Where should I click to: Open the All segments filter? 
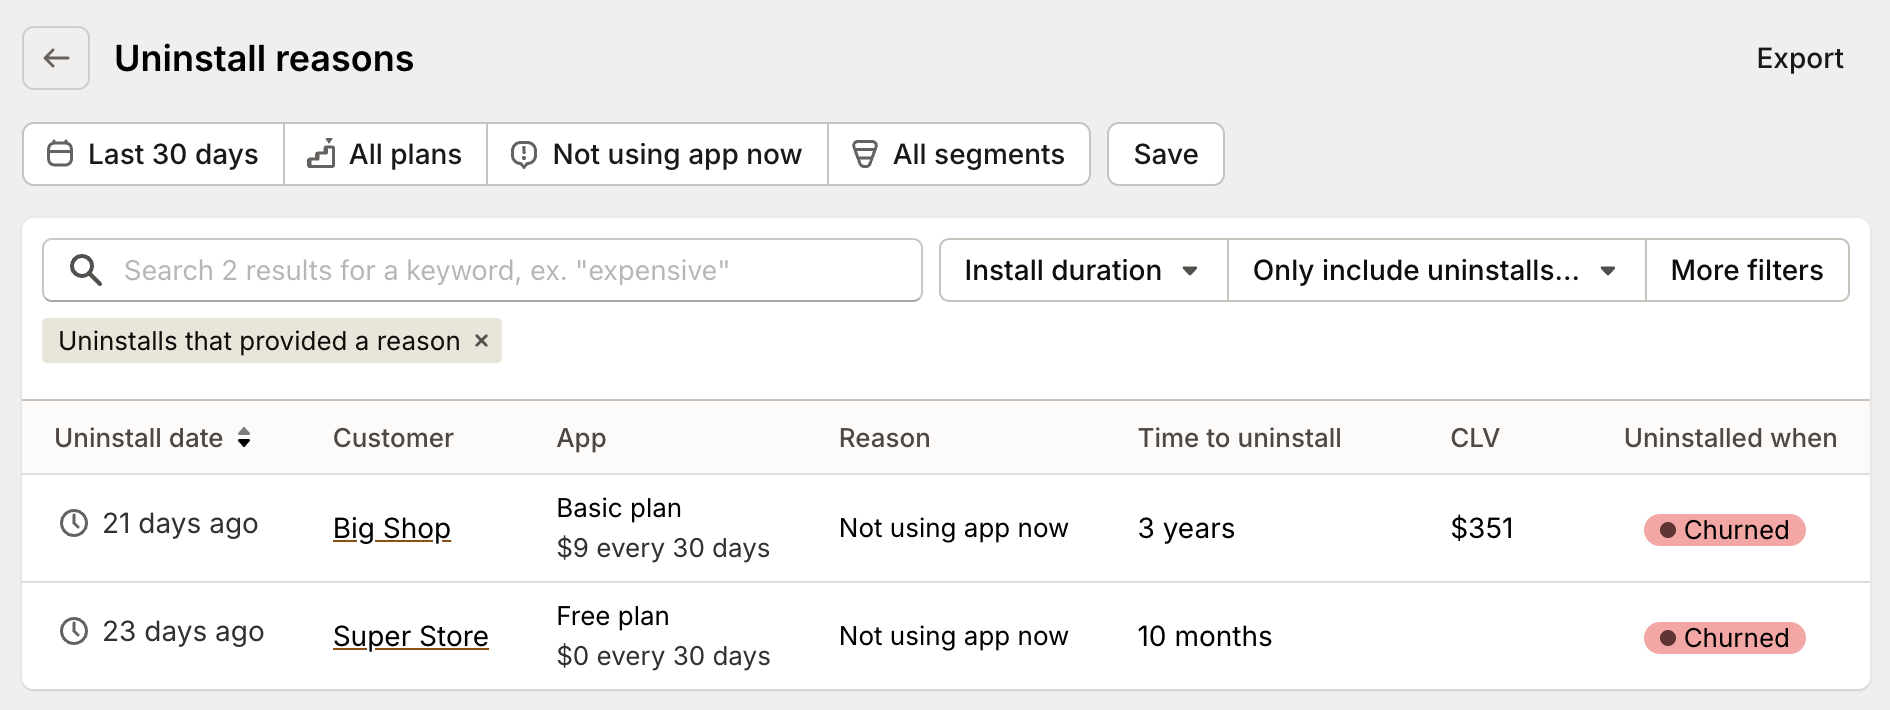(959, 154)
